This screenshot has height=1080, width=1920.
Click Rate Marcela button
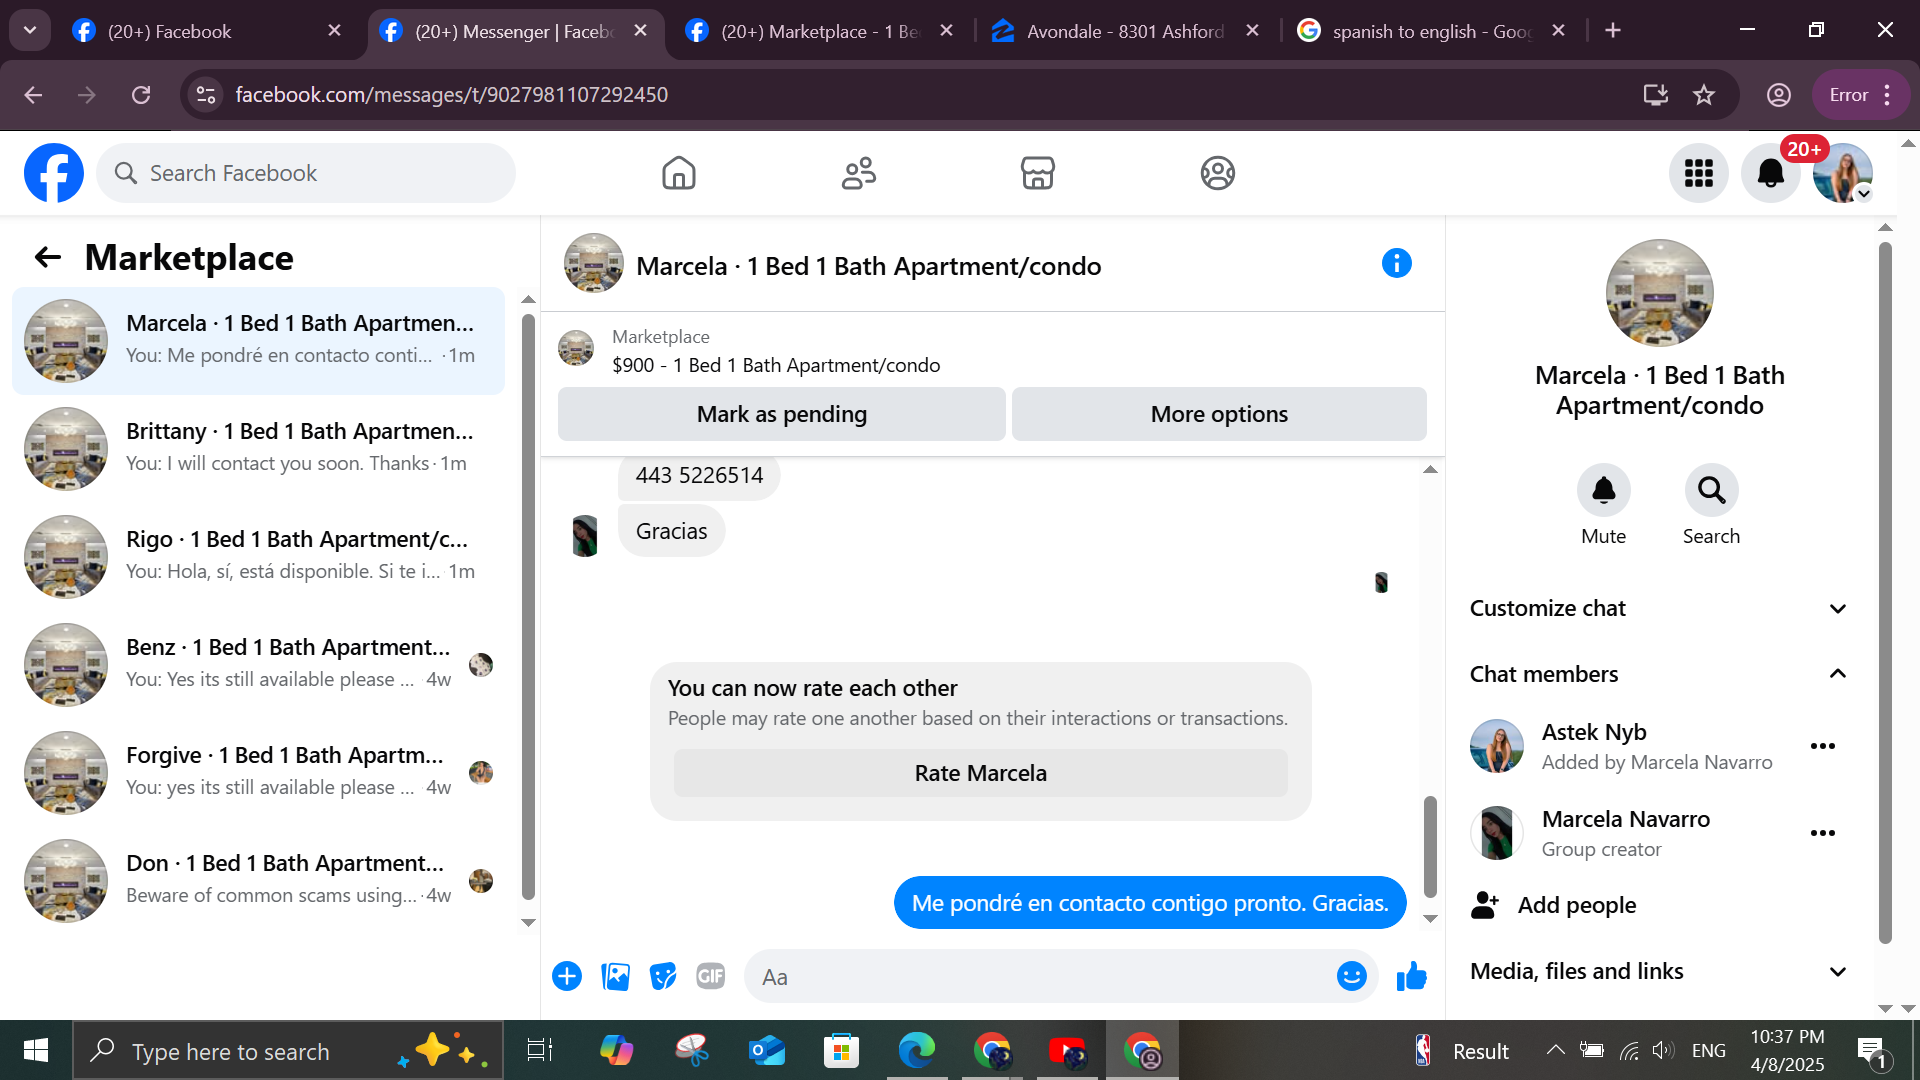(980, 773)
